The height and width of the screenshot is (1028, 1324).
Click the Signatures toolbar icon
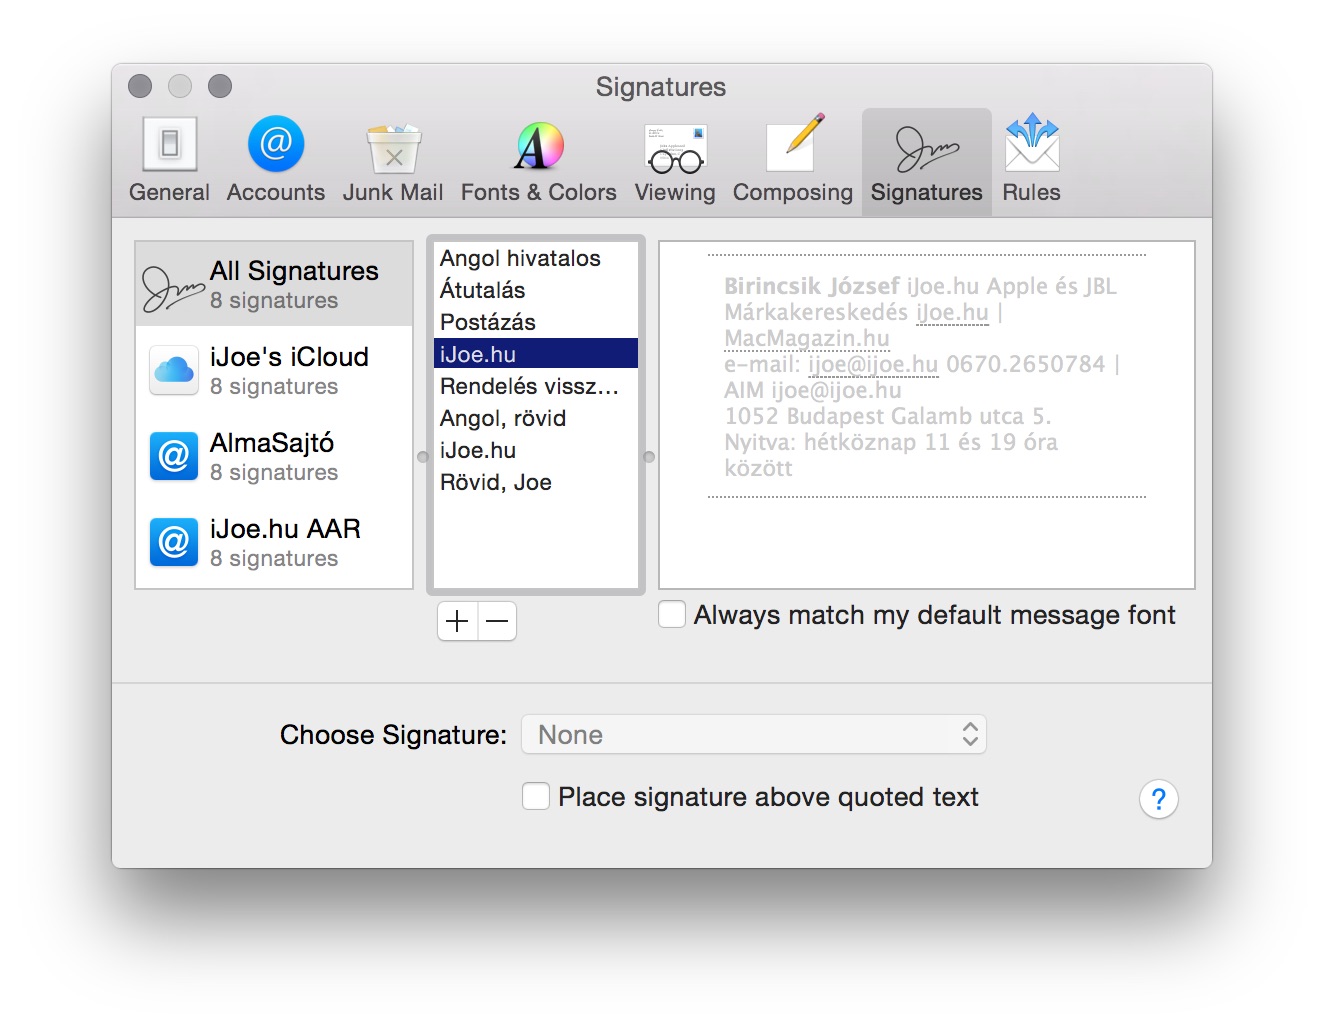click(926, 160)
